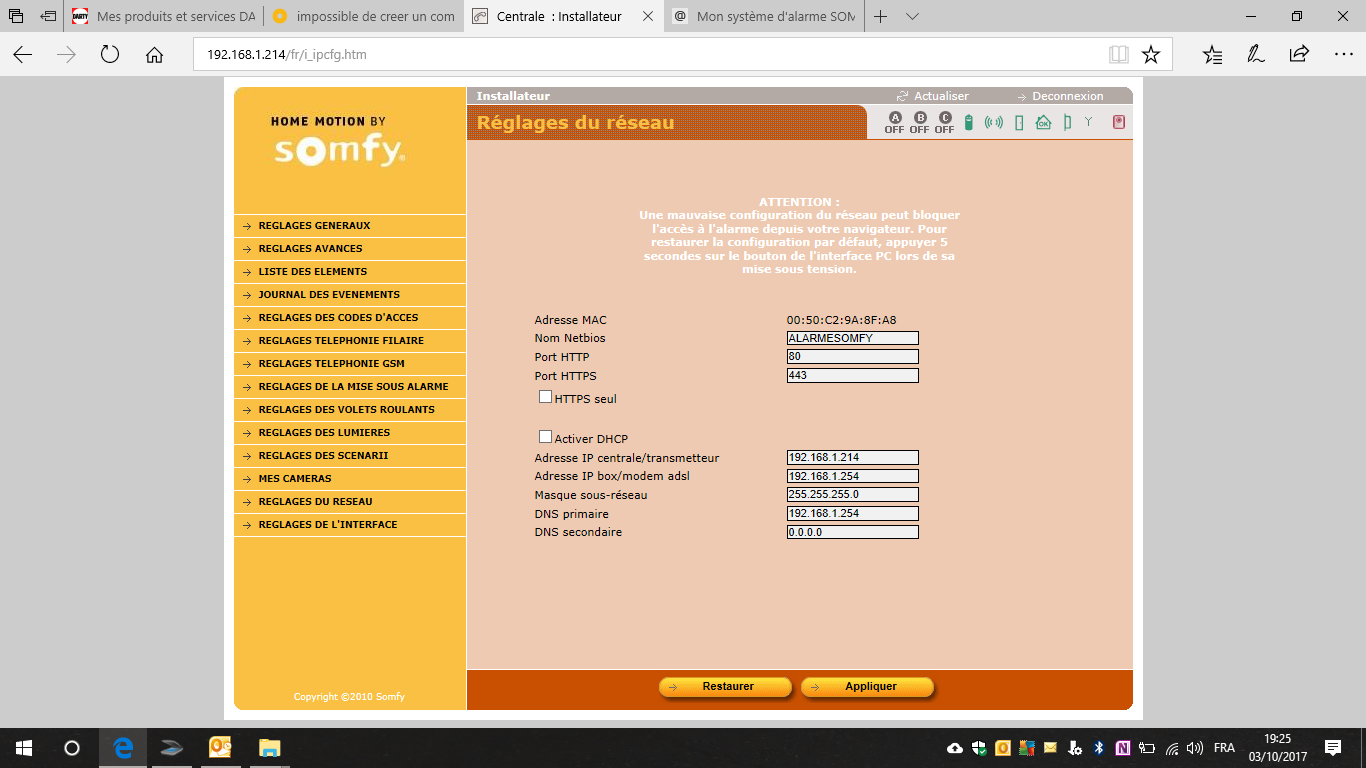Open REGLAGES DE LA MISE SOUS ALARME
This screenshot has height=768, width=1366.
point(350,387)
